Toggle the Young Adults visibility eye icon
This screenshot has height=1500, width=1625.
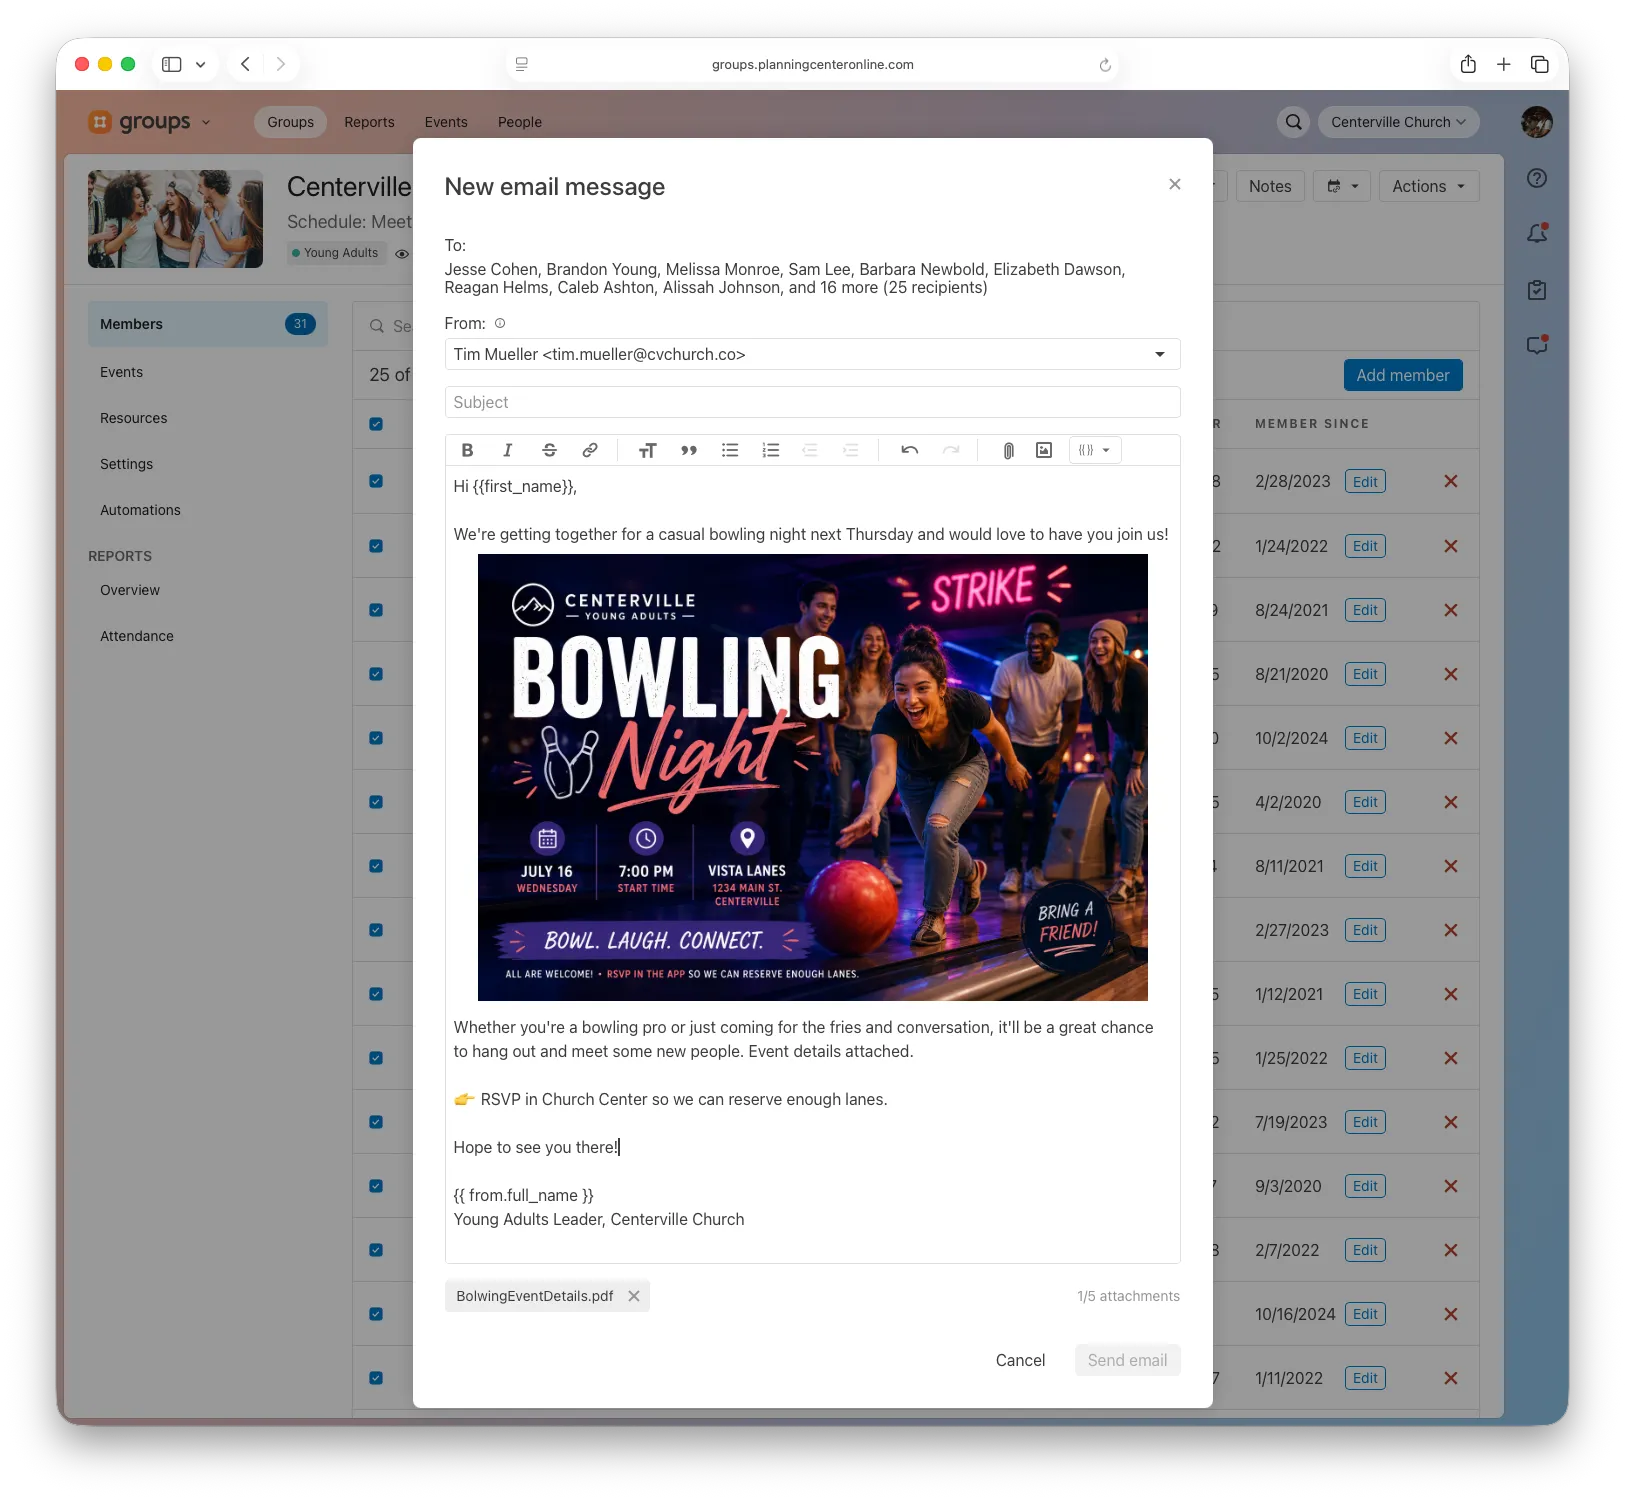tap(402, 254)
